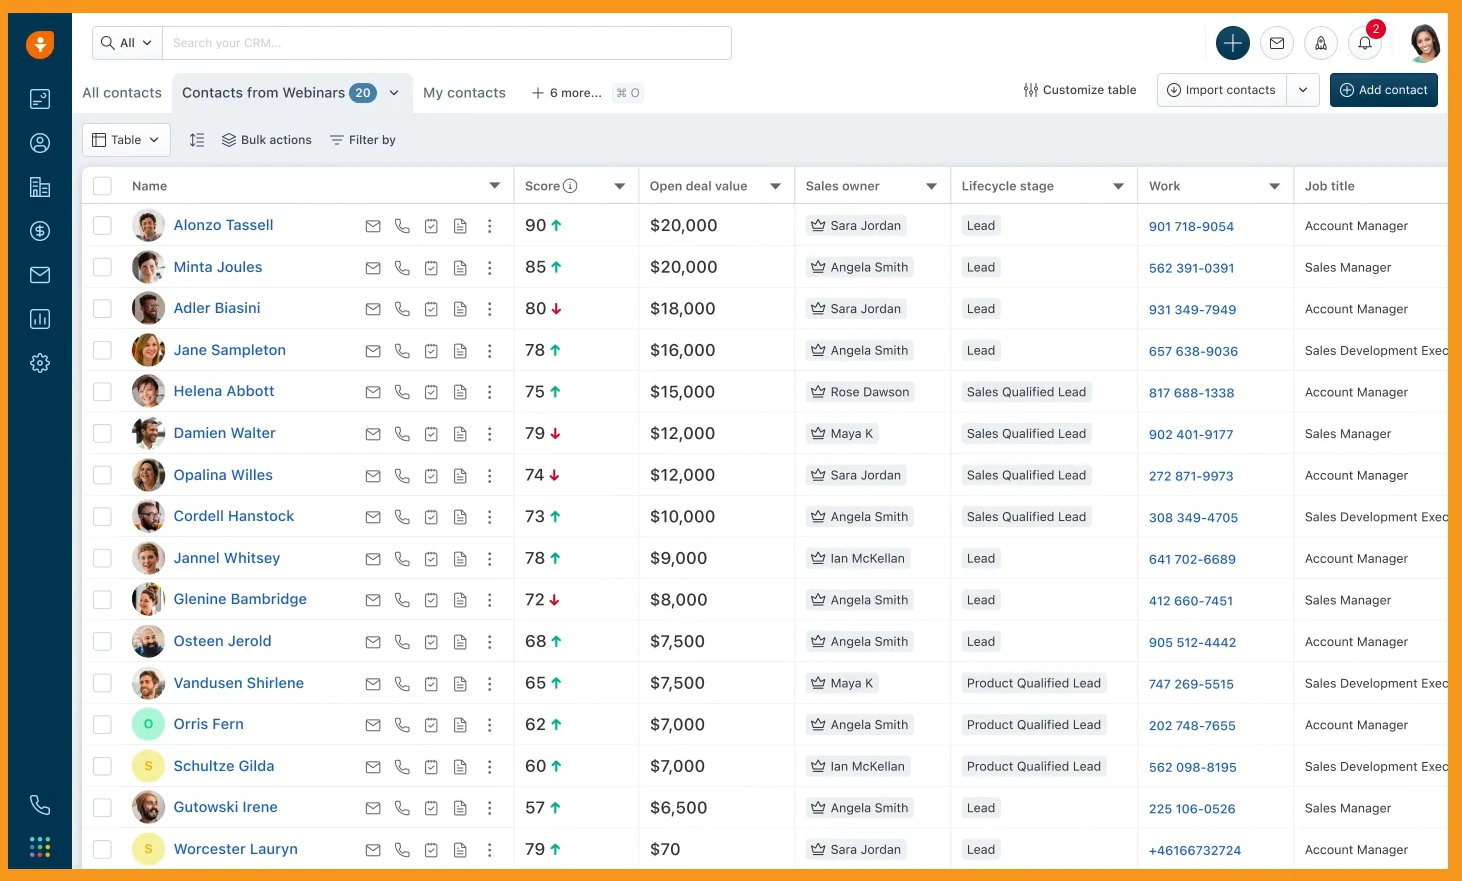Click the email icon for Minta Joules
Viewport: 1462px width, 881px height.
click(373, 268)
